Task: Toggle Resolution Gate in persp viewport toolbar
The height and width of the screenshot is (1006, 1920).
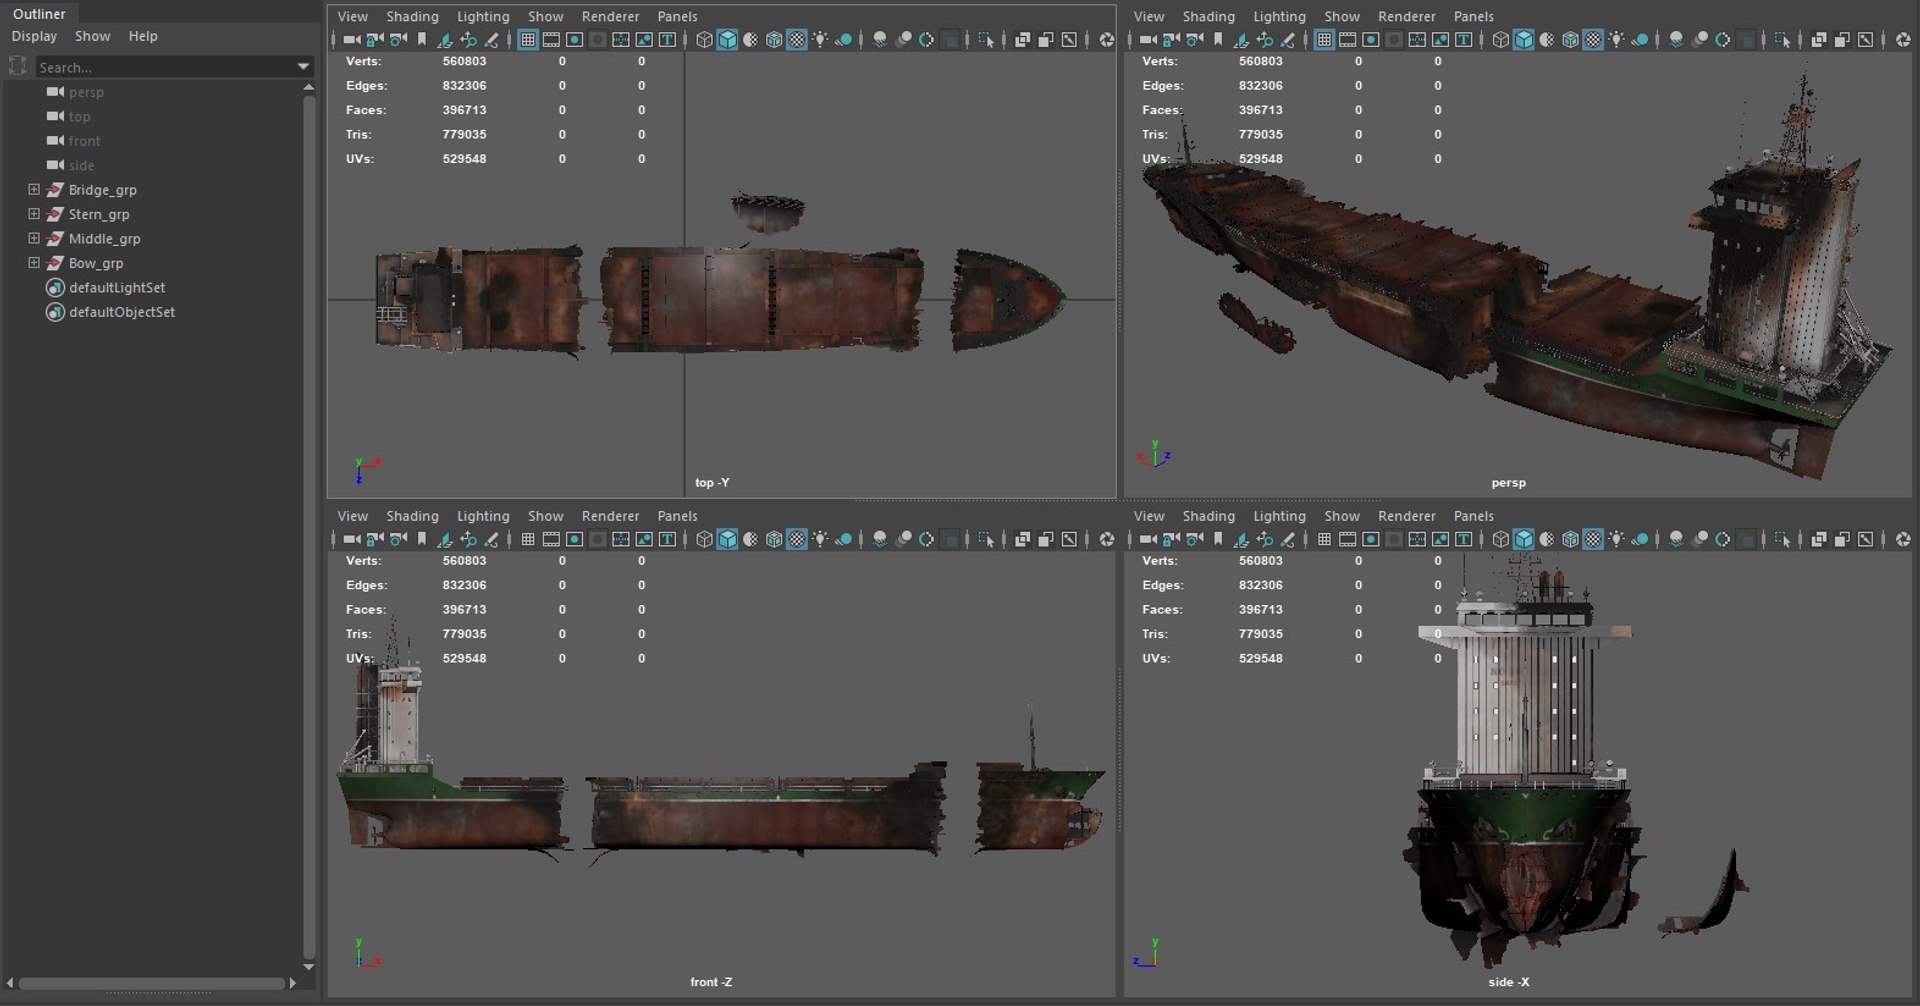Action: tap(1371, 40)
